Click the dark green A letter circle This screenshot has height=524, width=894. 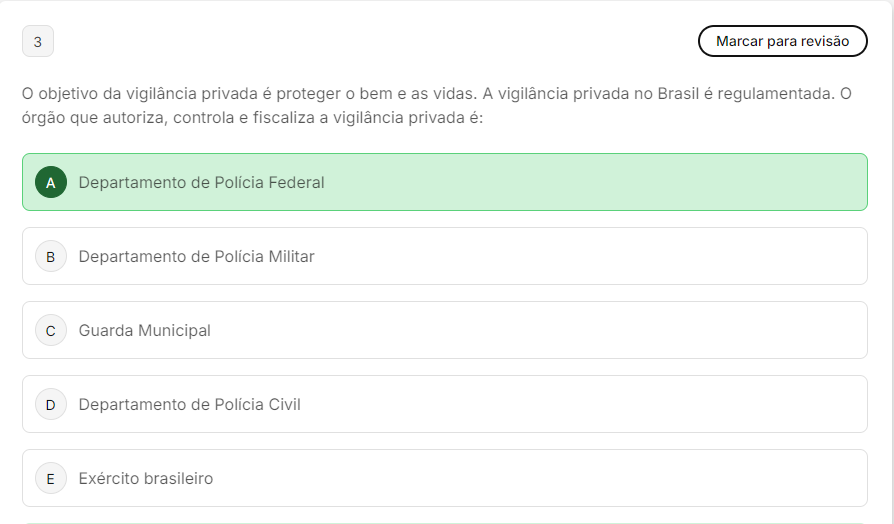tap(51, 182)
